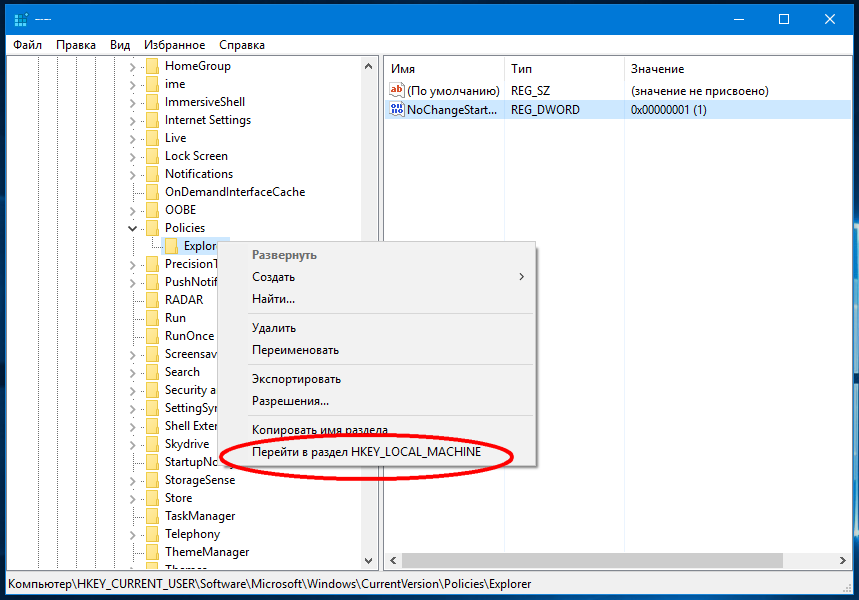Choose Перейти в раздел HKEY_LOCAL_MACHINE

(366, 452)
